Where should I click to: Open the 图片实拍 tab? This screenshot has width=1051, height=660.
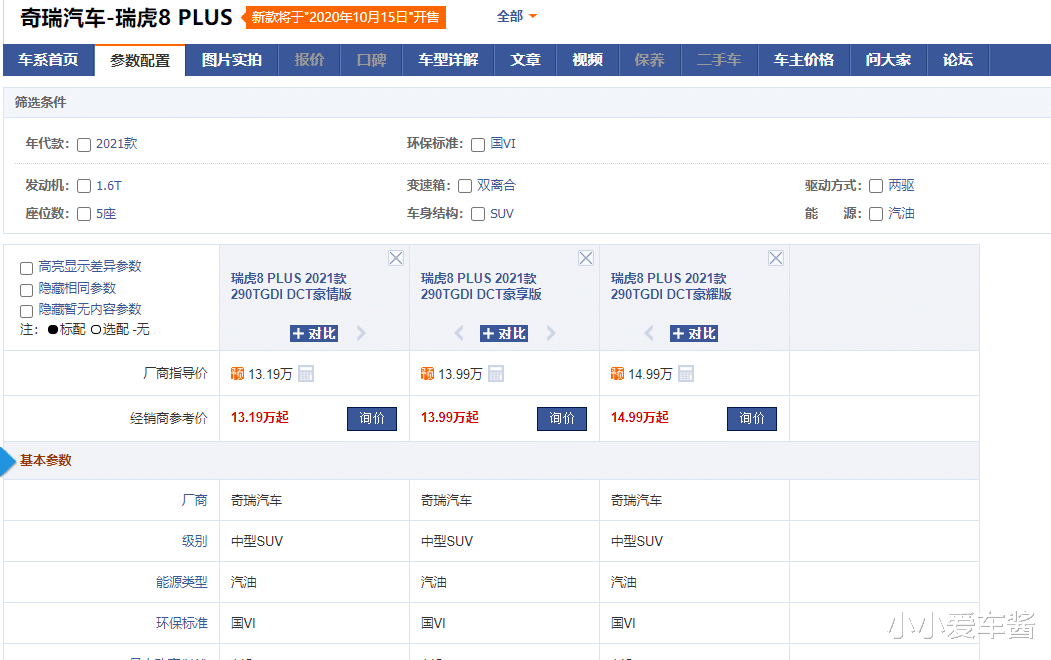(x=231, y=60)
